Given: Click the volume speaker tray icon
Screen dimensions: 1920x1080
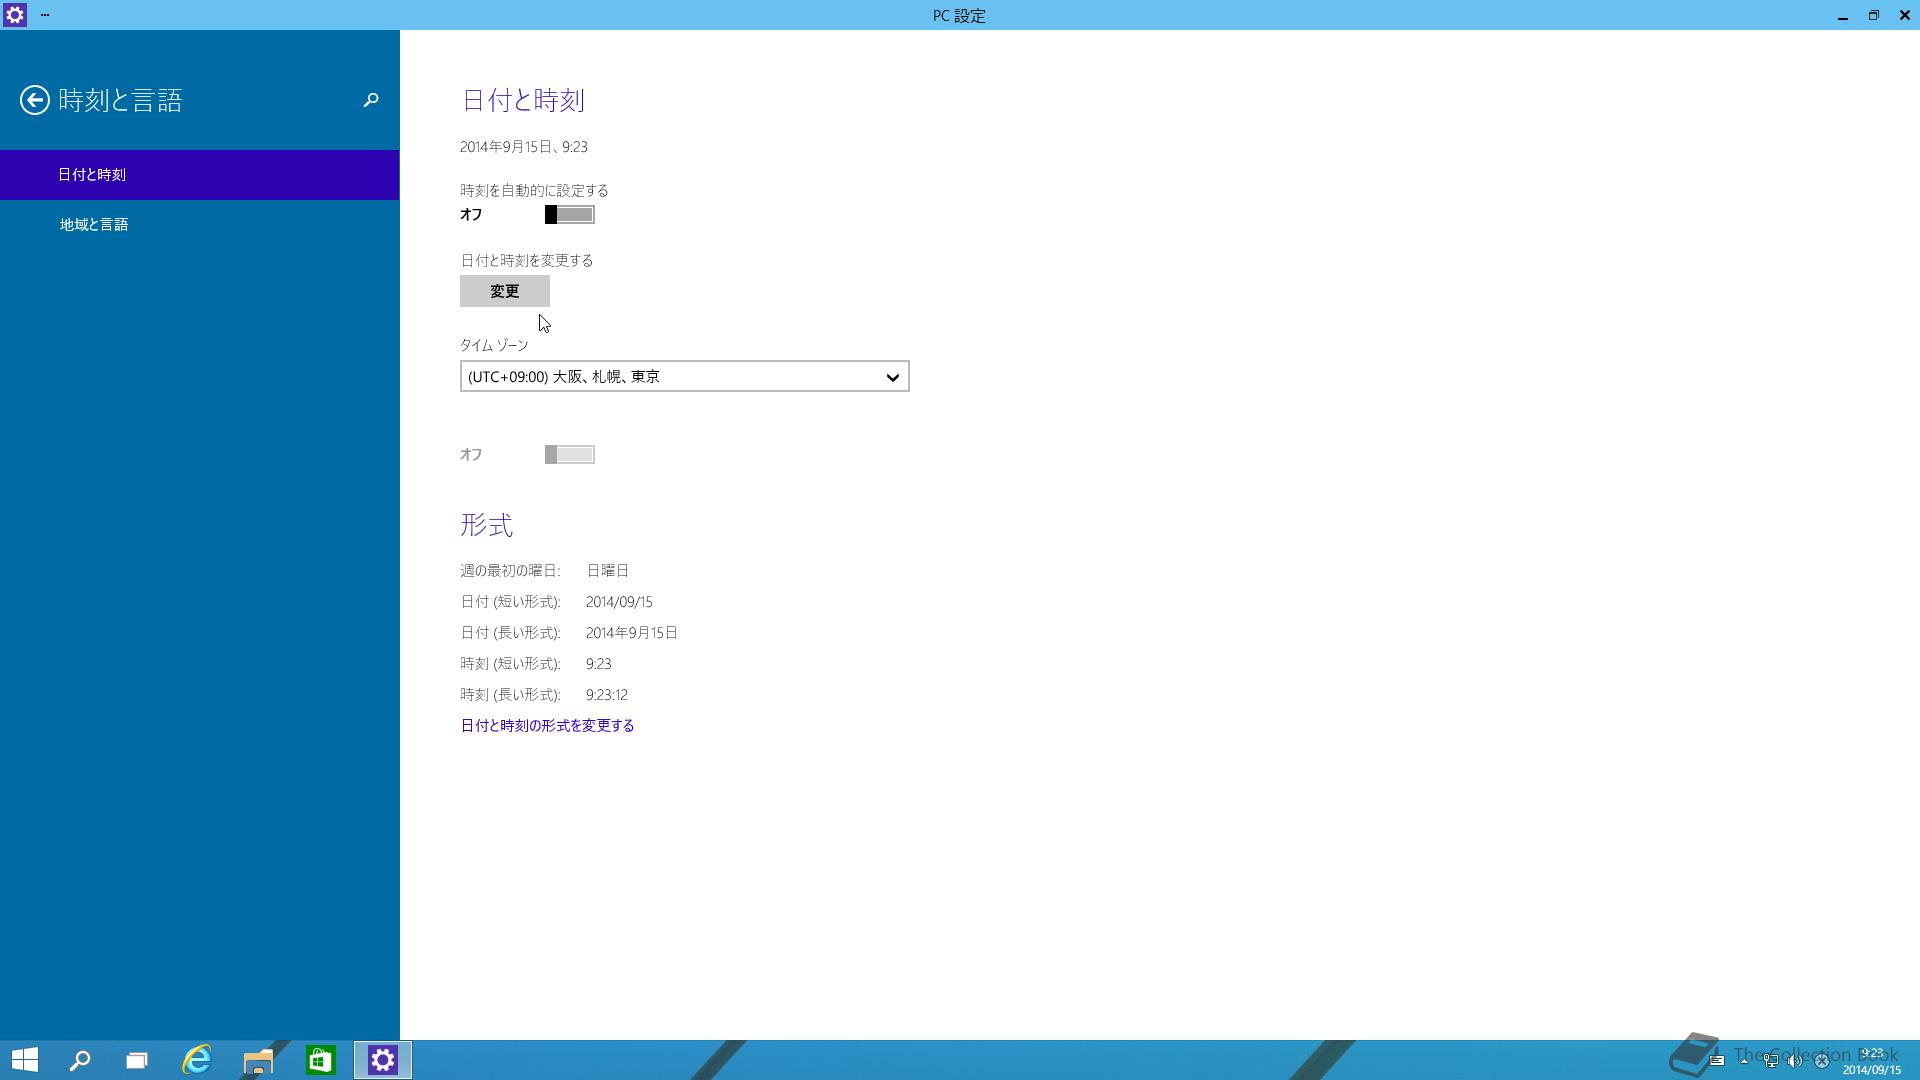Looking at the screenshot, I should (1795, 1061).
